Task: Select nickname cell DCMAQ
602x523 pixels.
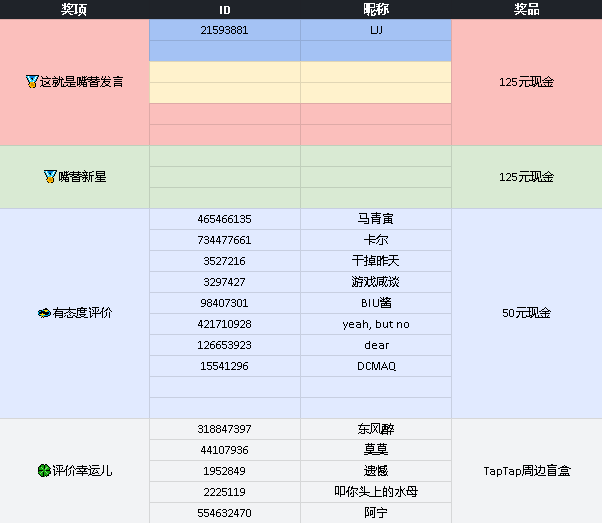Action: pyautogui.click(x=376, y=366)
